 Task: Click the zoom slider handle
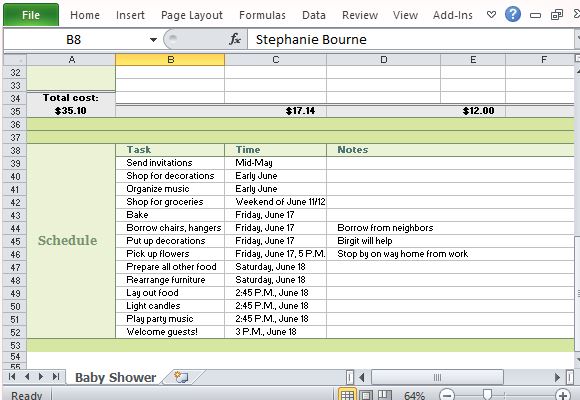click(488, 394)
